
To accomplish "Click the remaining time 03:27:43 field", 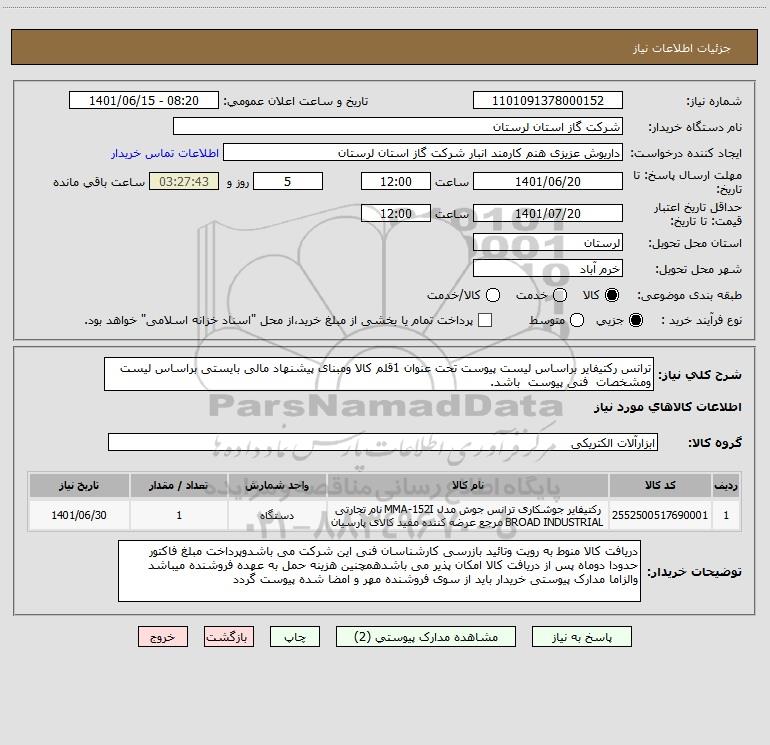I will coord(184,182).
